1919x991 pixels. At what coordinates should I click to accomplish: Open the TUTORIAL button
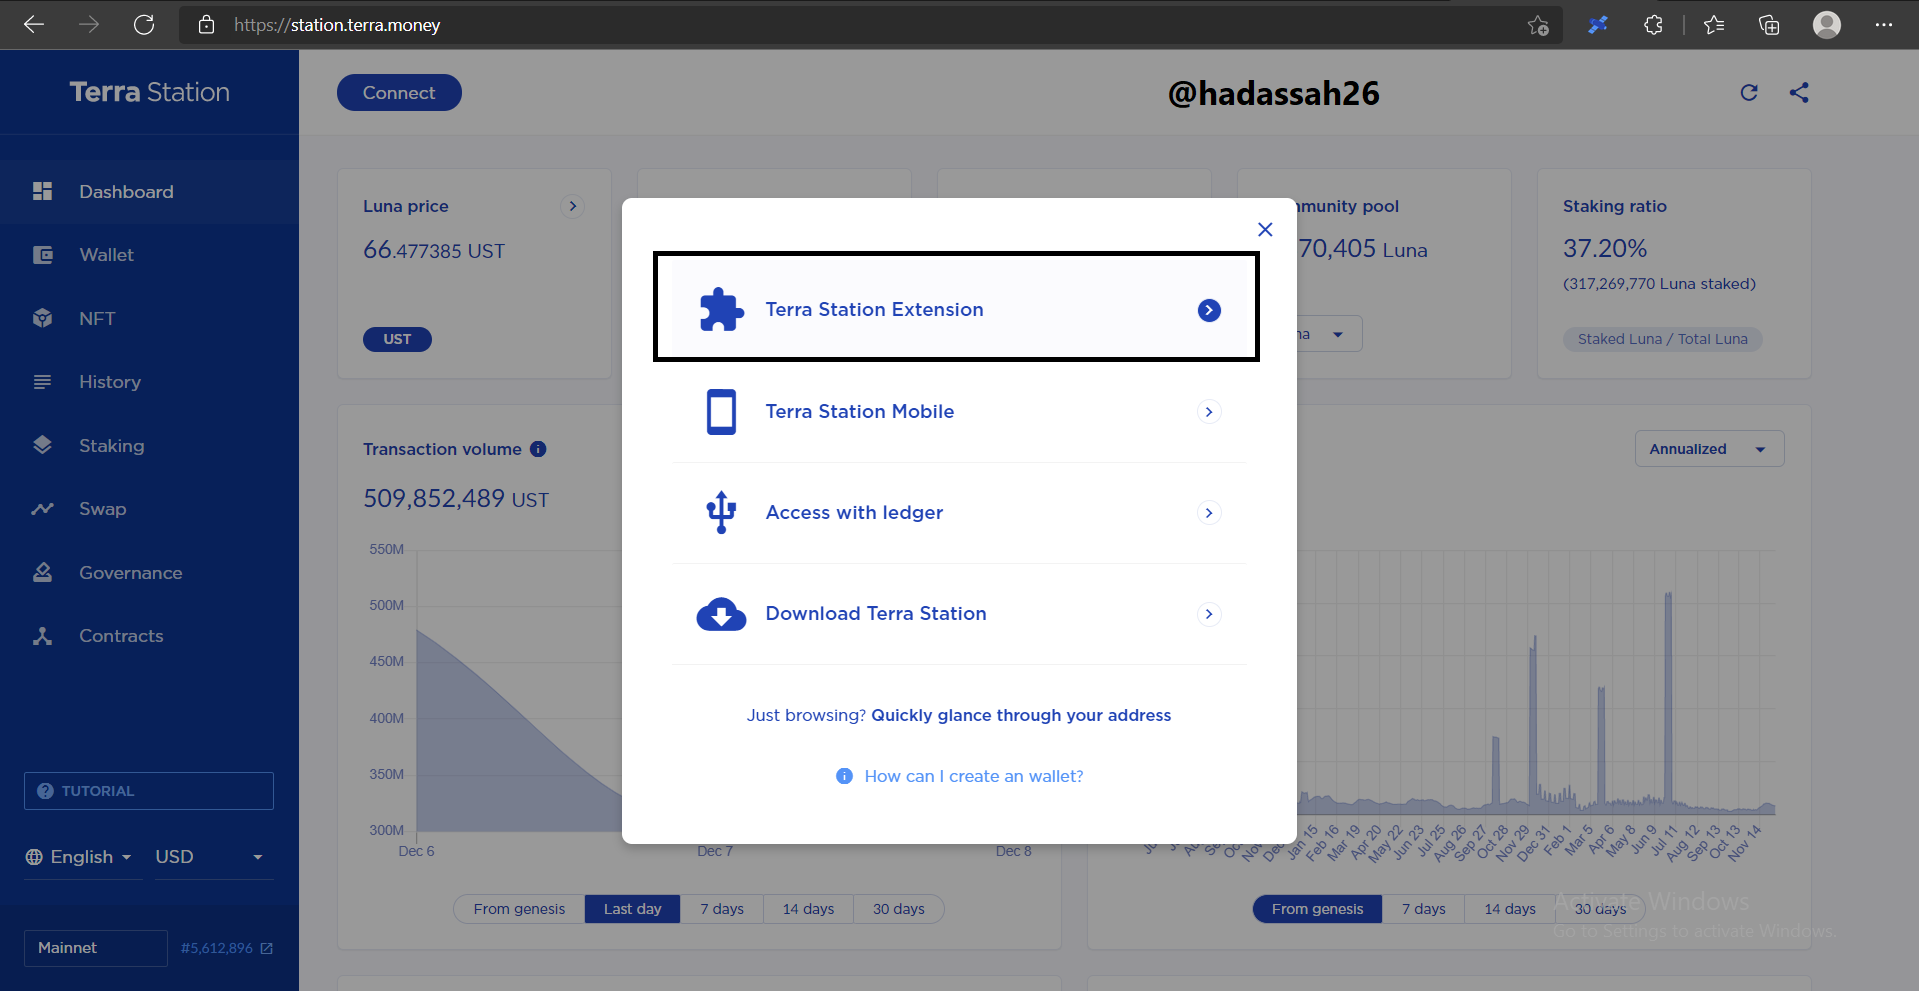[149, 791]
